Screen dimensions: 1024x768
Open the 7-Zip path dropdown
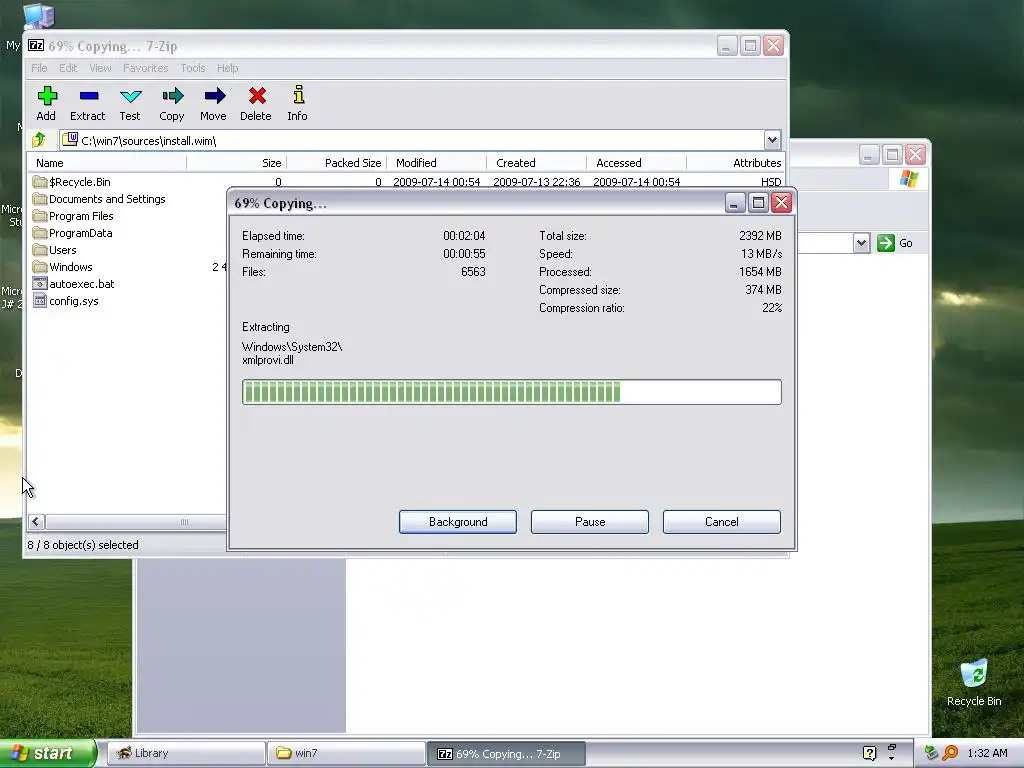[x=772, y=140]
